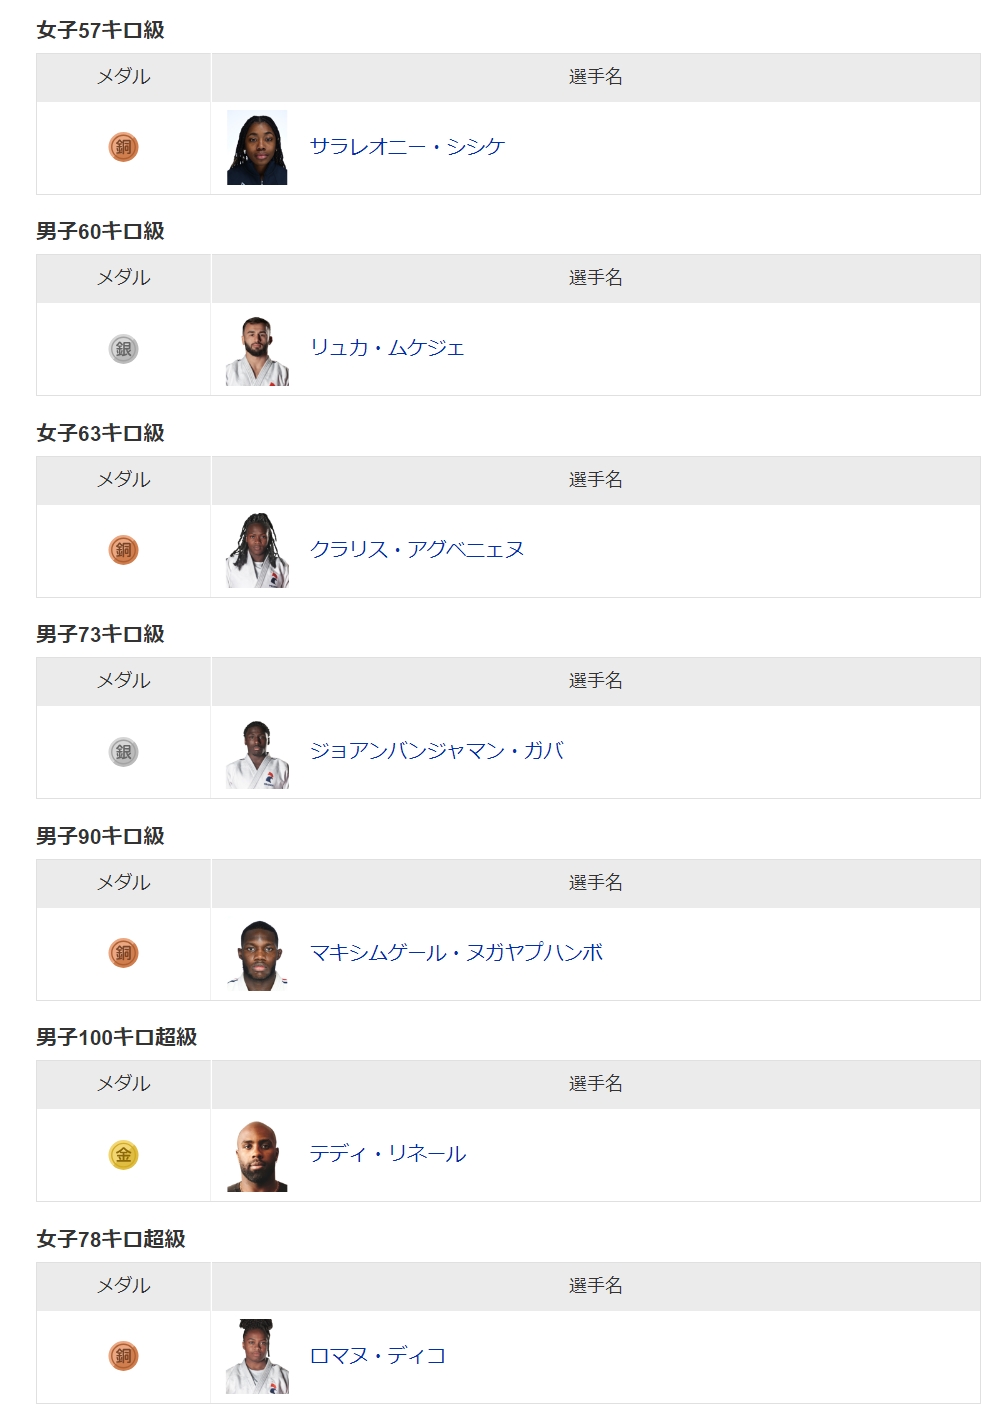Click the bronze medal icon for 女子57キロ級
981x1416 pixels.
123,147
